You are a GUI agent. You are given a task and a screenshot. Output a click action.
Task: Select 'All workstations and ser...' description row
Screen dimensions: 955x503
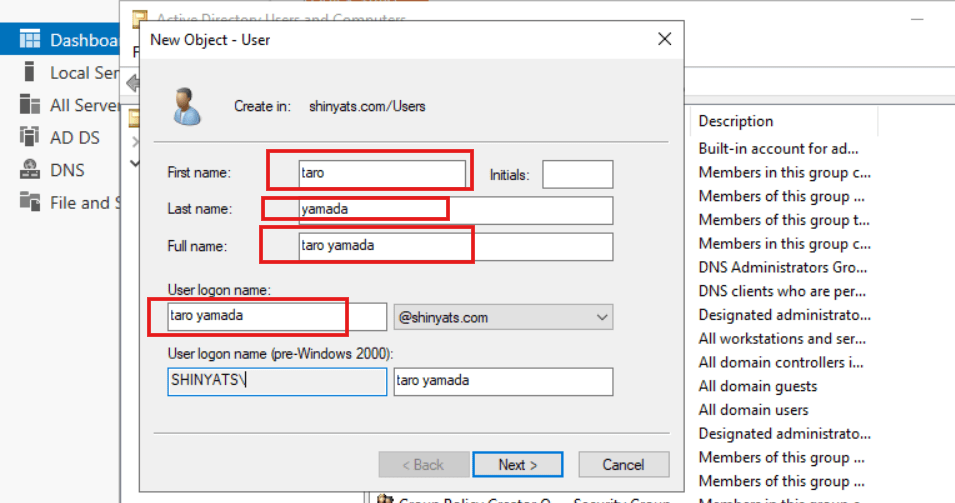tap(782, 339)
